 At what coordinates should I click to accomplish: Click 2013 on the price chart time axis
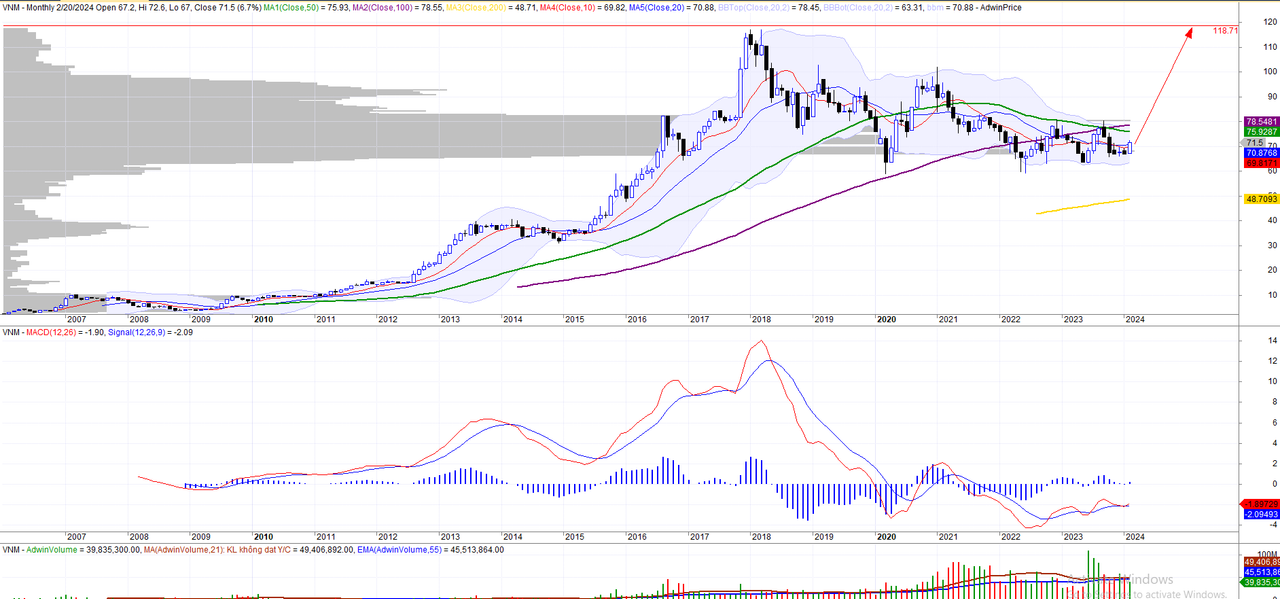450,320
